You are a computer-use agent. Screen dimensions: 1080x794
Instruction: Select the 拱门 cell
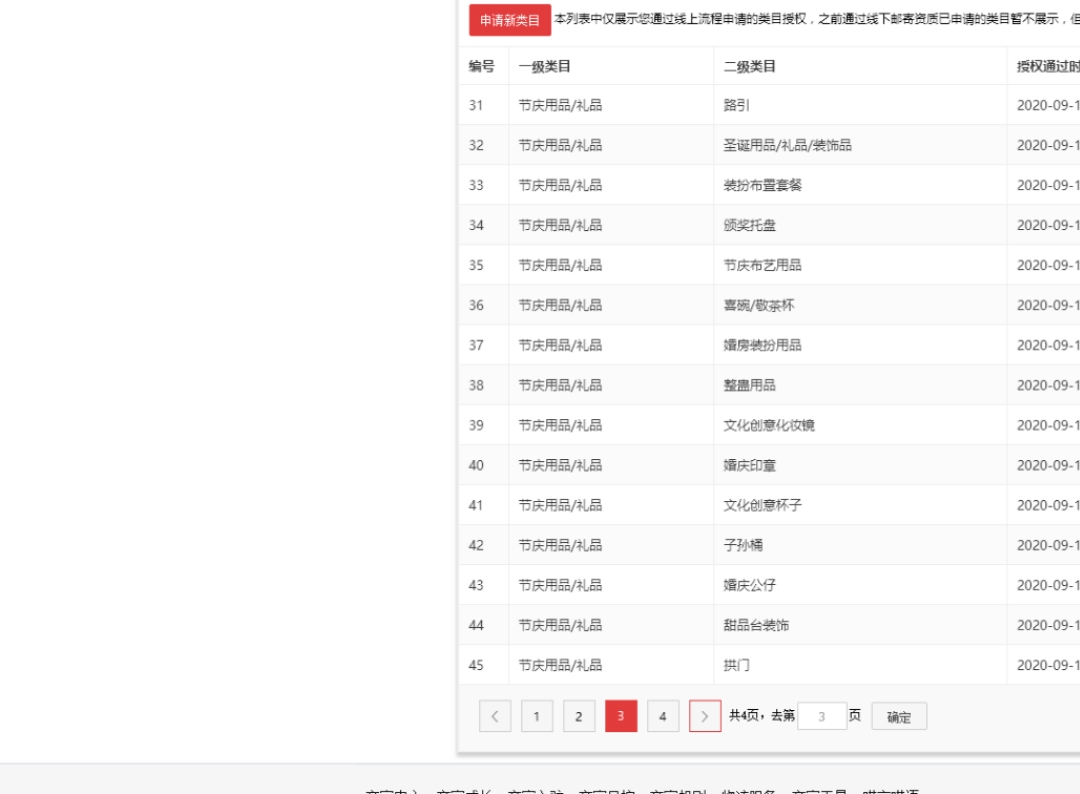[x=736, y=665]
